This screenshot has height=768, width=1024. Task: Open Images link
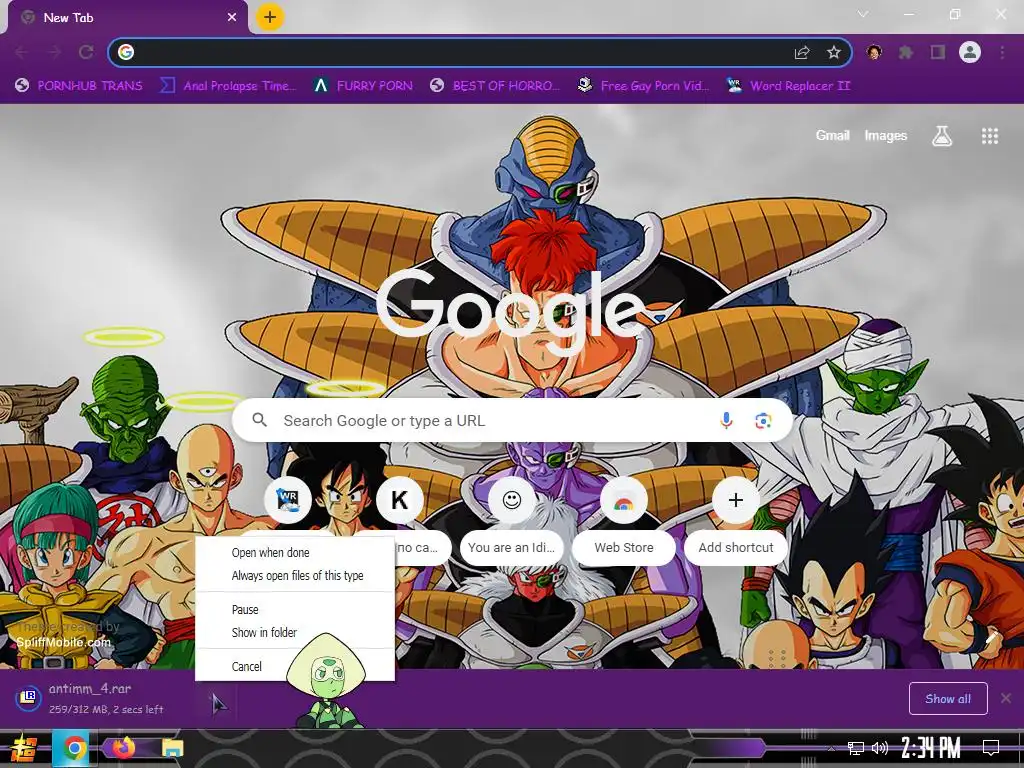tap(886, 135)
